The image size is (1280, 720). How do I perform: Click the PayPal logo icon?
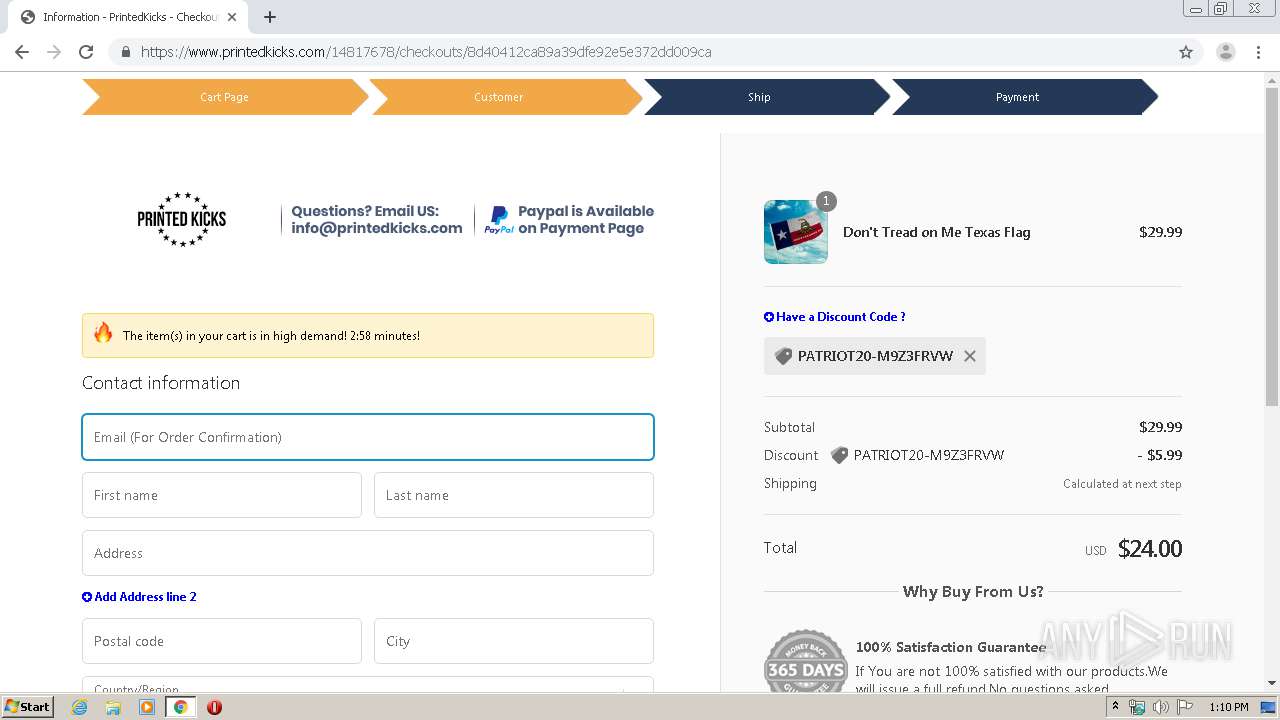498,220
